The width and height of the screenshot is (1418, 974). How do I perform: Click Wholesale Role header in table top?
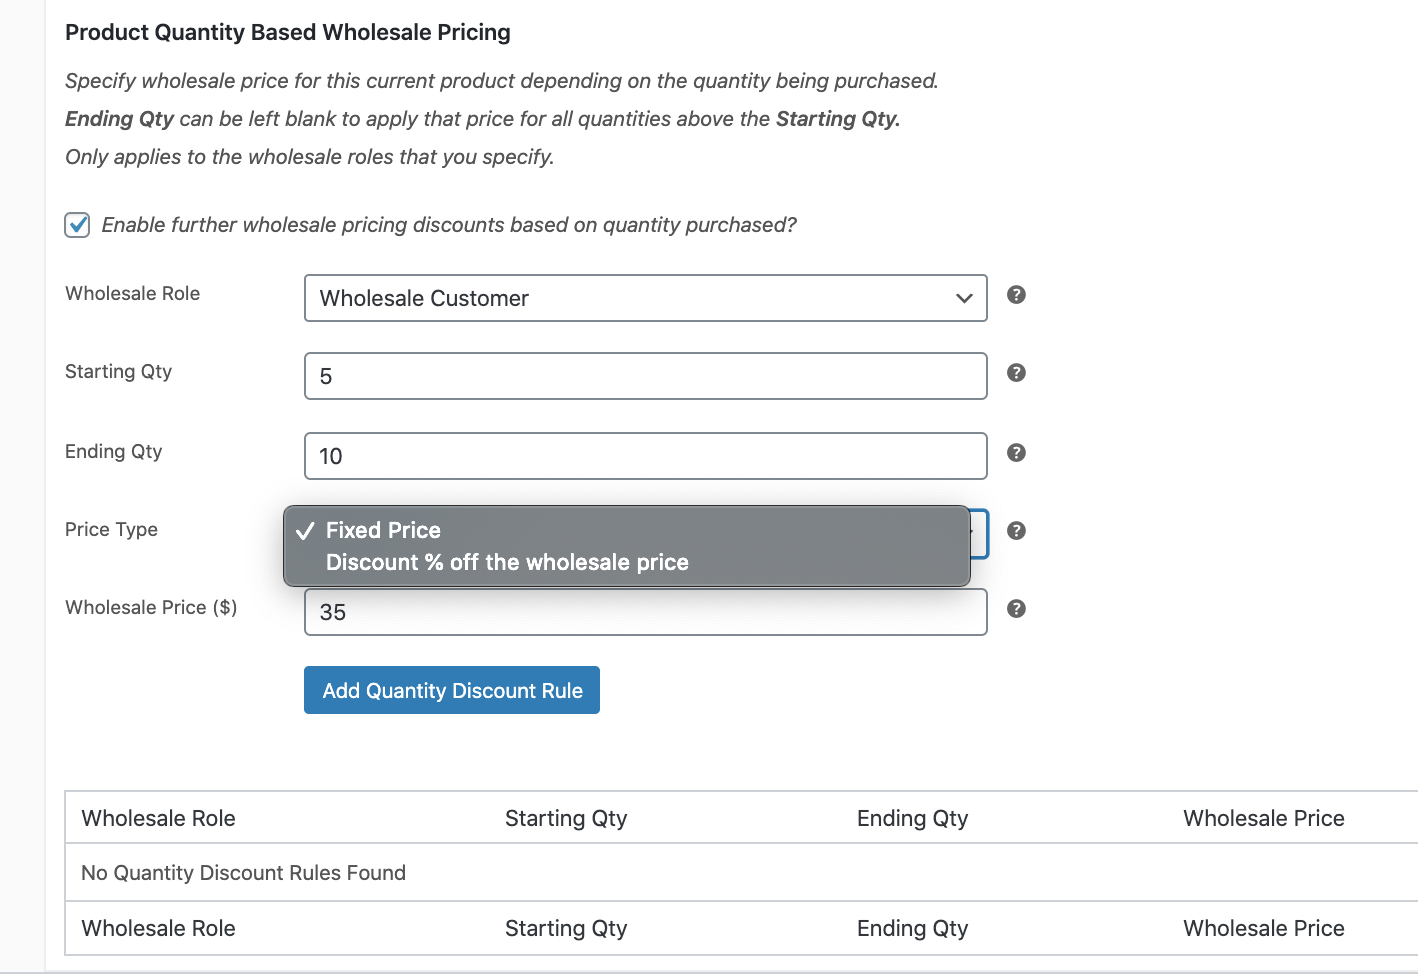(x=158, y=818)
